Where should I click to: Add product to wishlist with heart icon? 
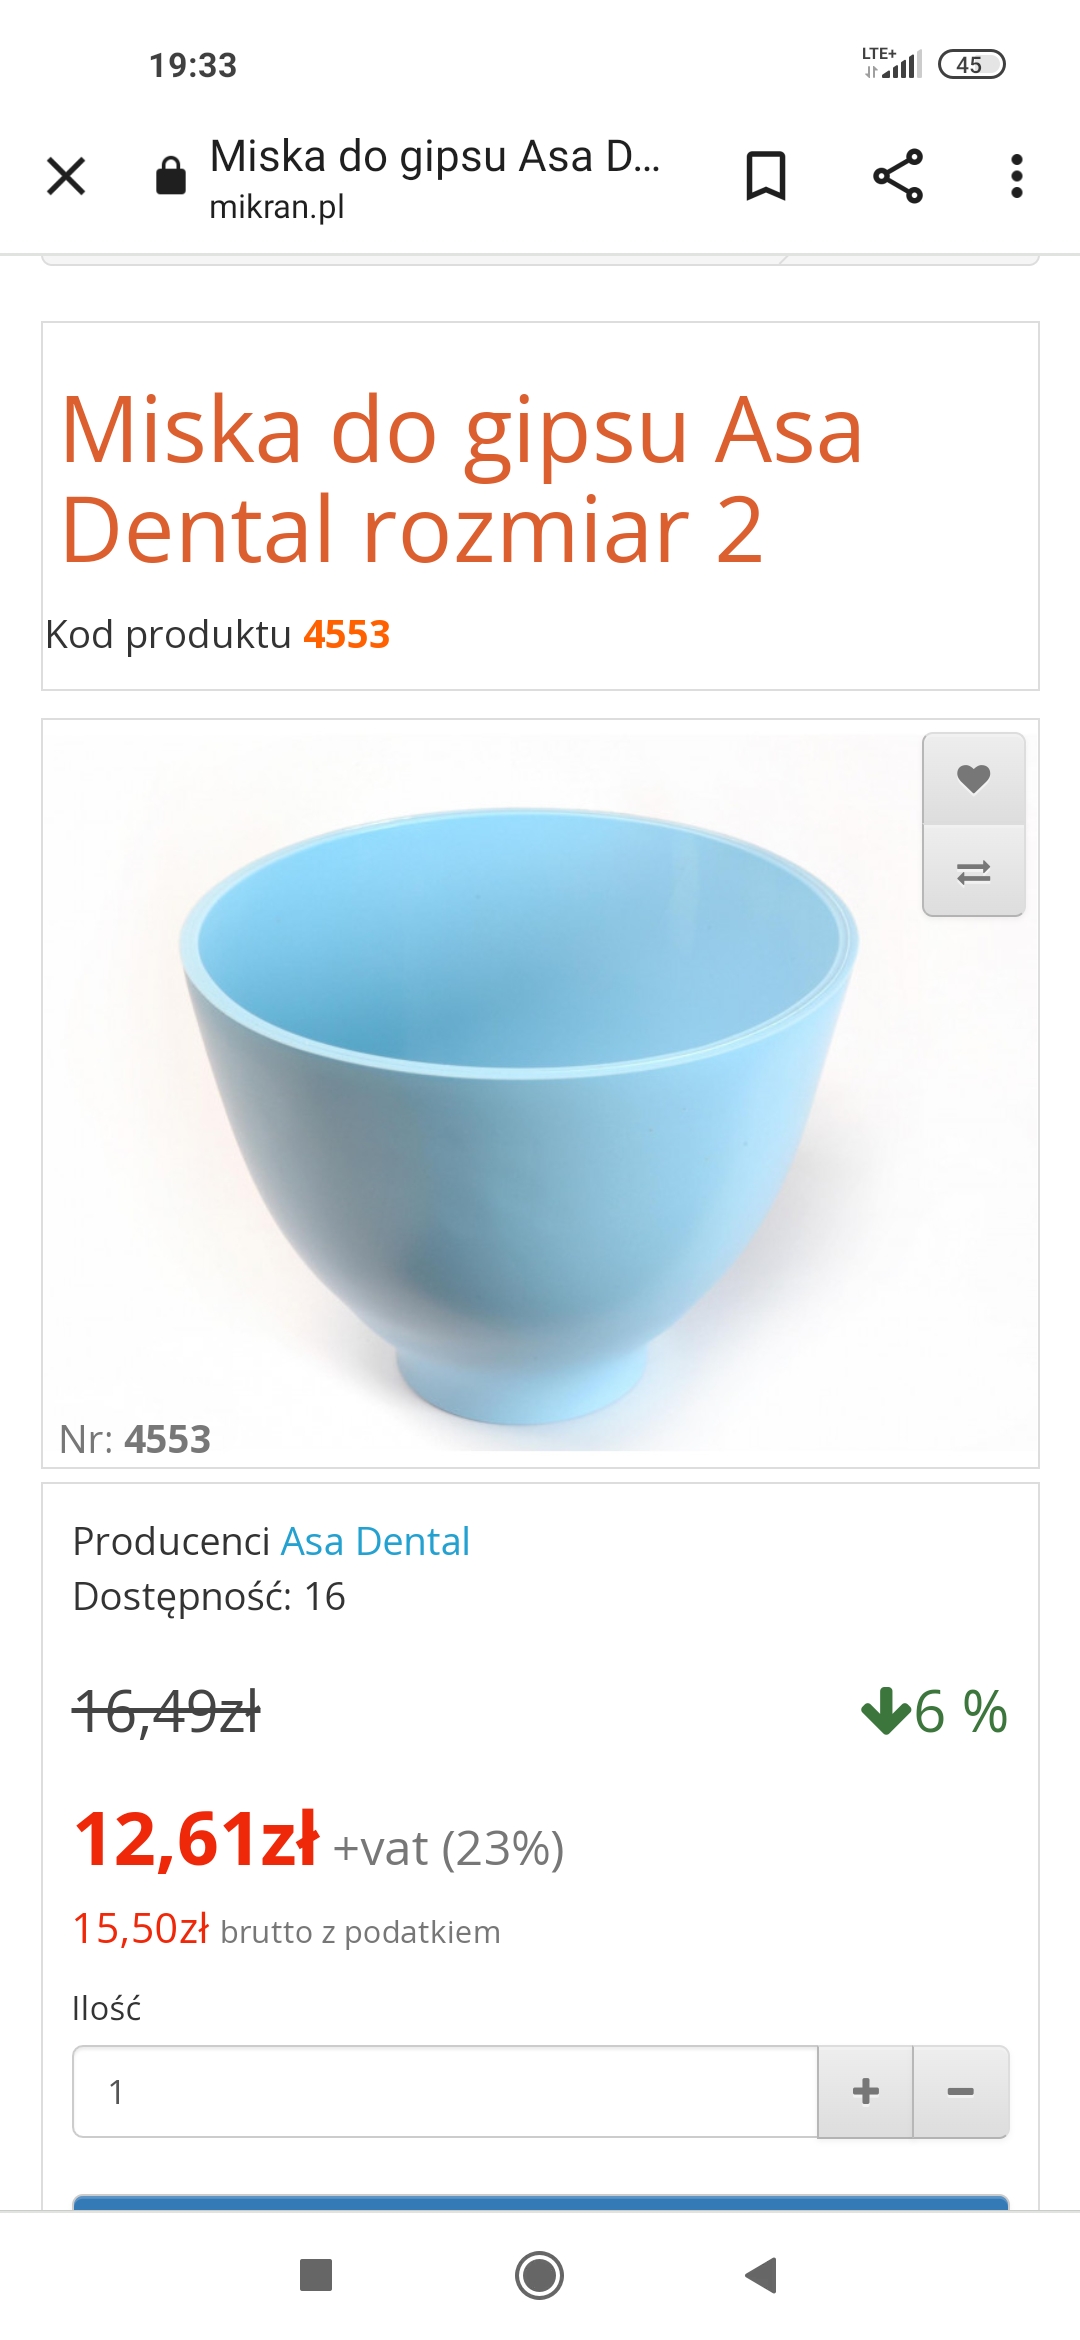973,779
